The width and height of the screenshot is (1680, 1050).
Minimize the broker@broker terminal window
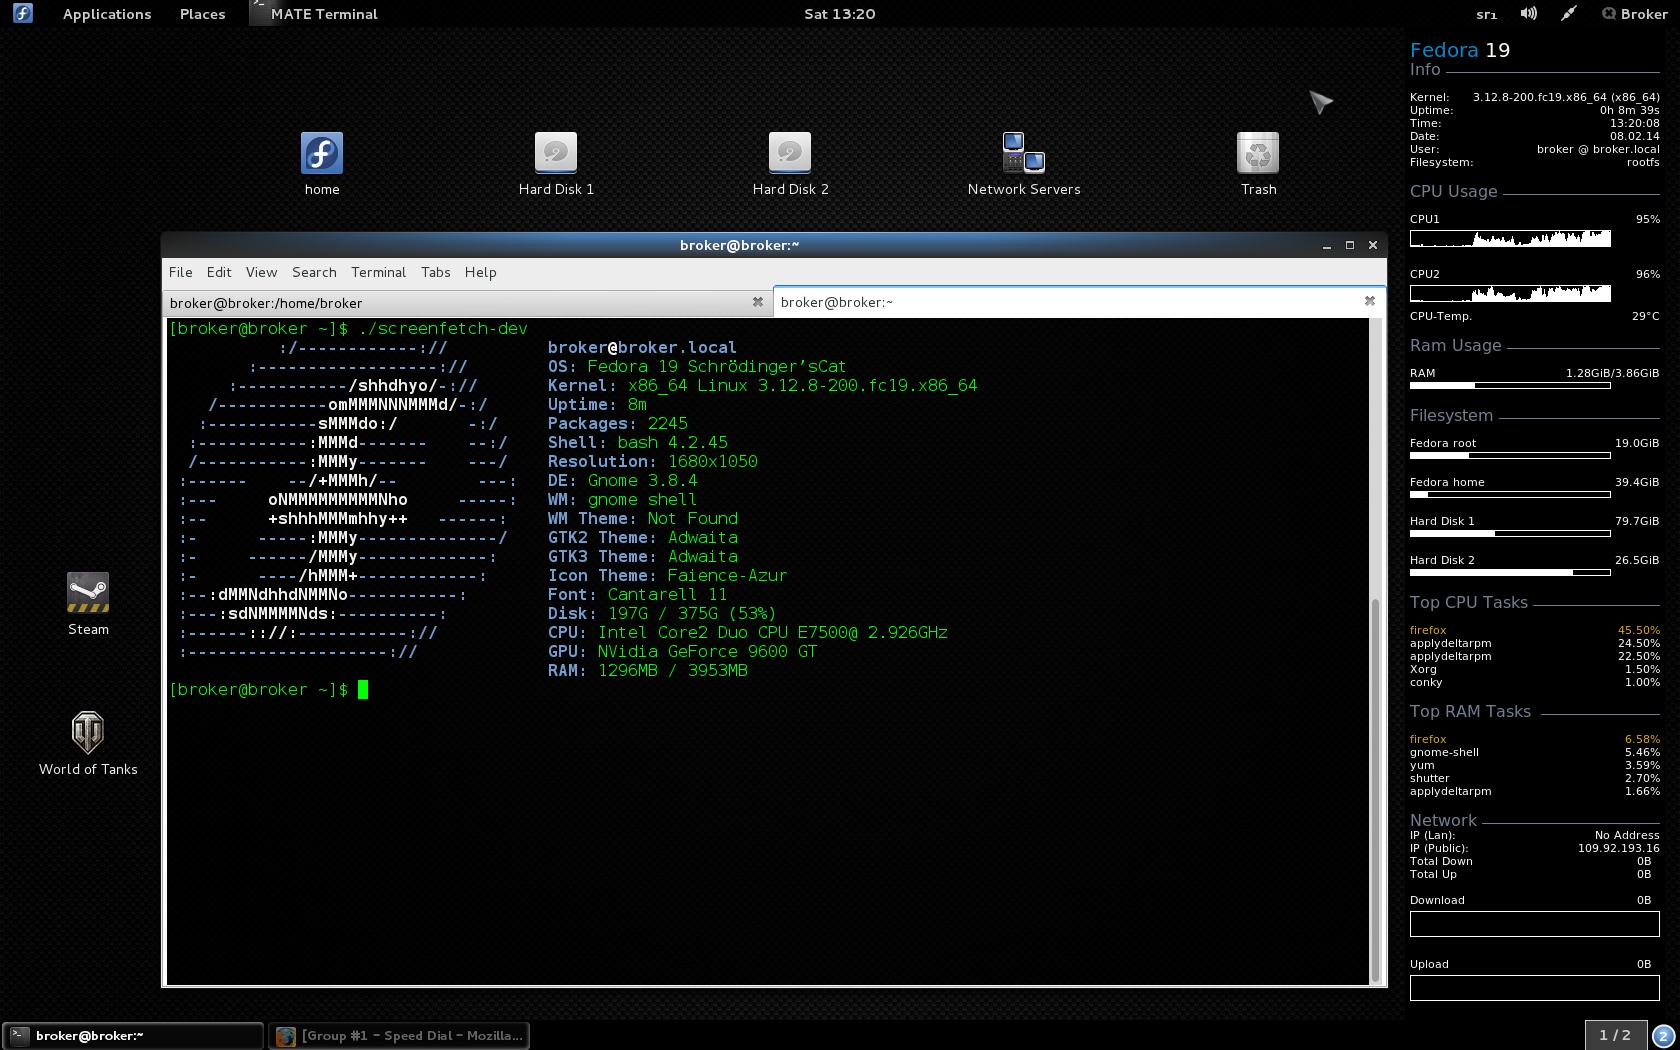click(1326, 245)
